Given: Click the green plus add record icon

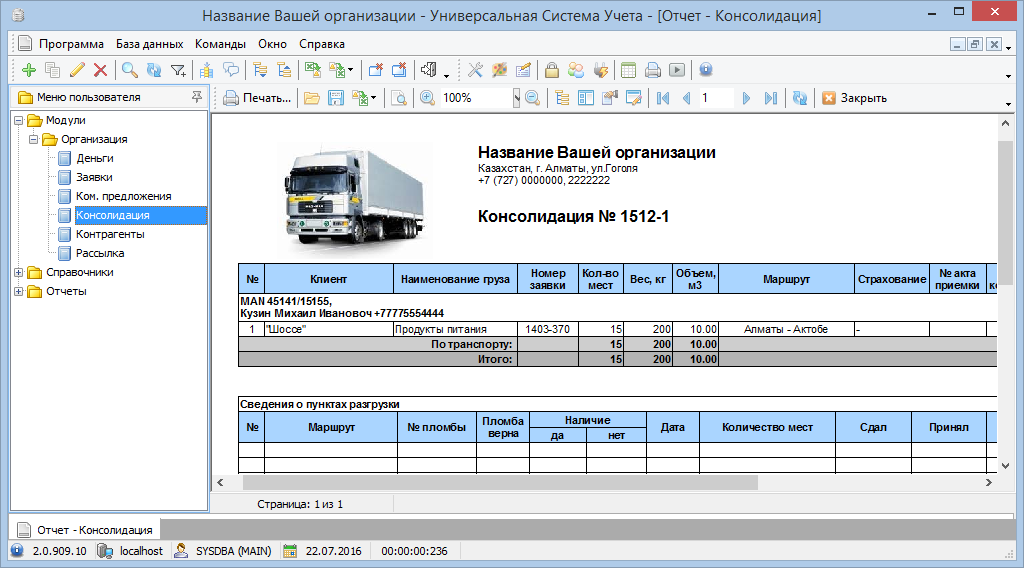Looking at the screenshot, I should tap(28, 70).
